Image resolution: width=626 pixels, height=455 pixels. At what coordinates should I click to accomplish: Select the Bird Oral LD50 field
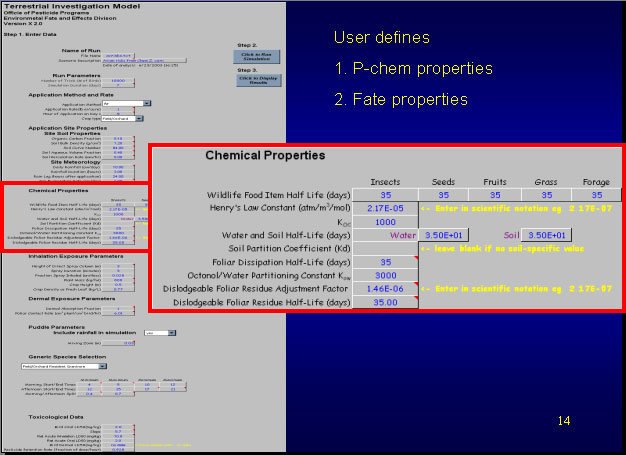click(118, 427)
